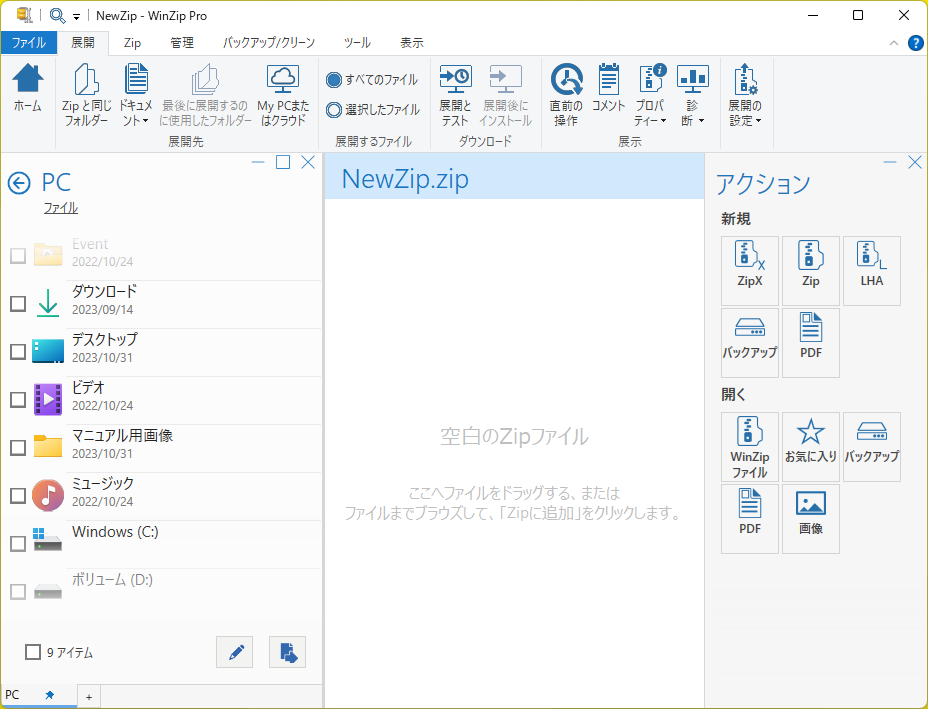This screenshot has height=709, width=928.
Task: Click the pencil edit icon in left pane
Action: [234, 651]
